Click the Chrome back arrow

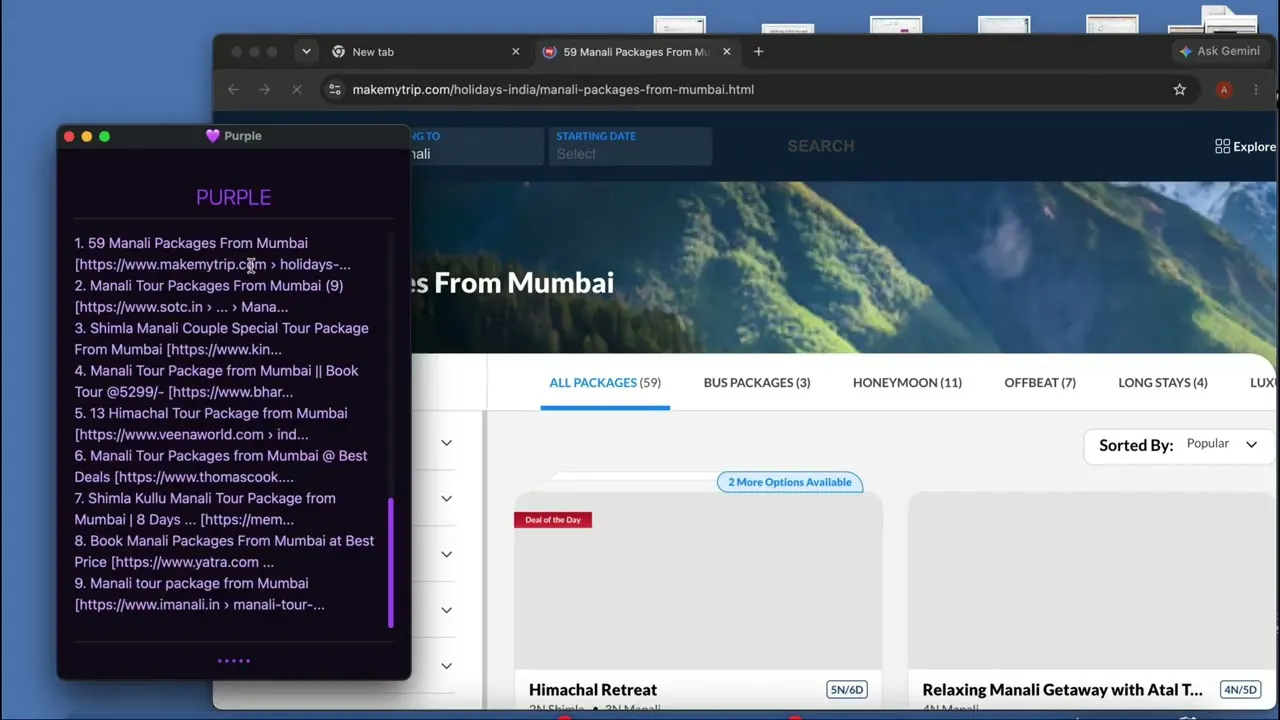pyautogui.click(x=233, y=89)
